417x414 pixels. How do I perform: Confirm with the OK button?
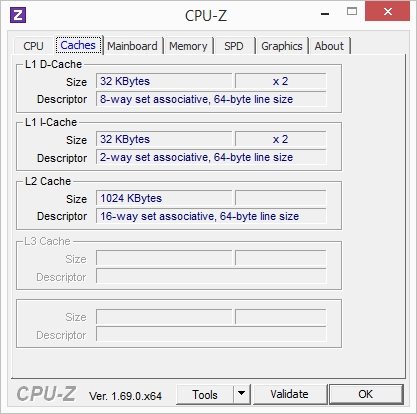tap(366, 394)
